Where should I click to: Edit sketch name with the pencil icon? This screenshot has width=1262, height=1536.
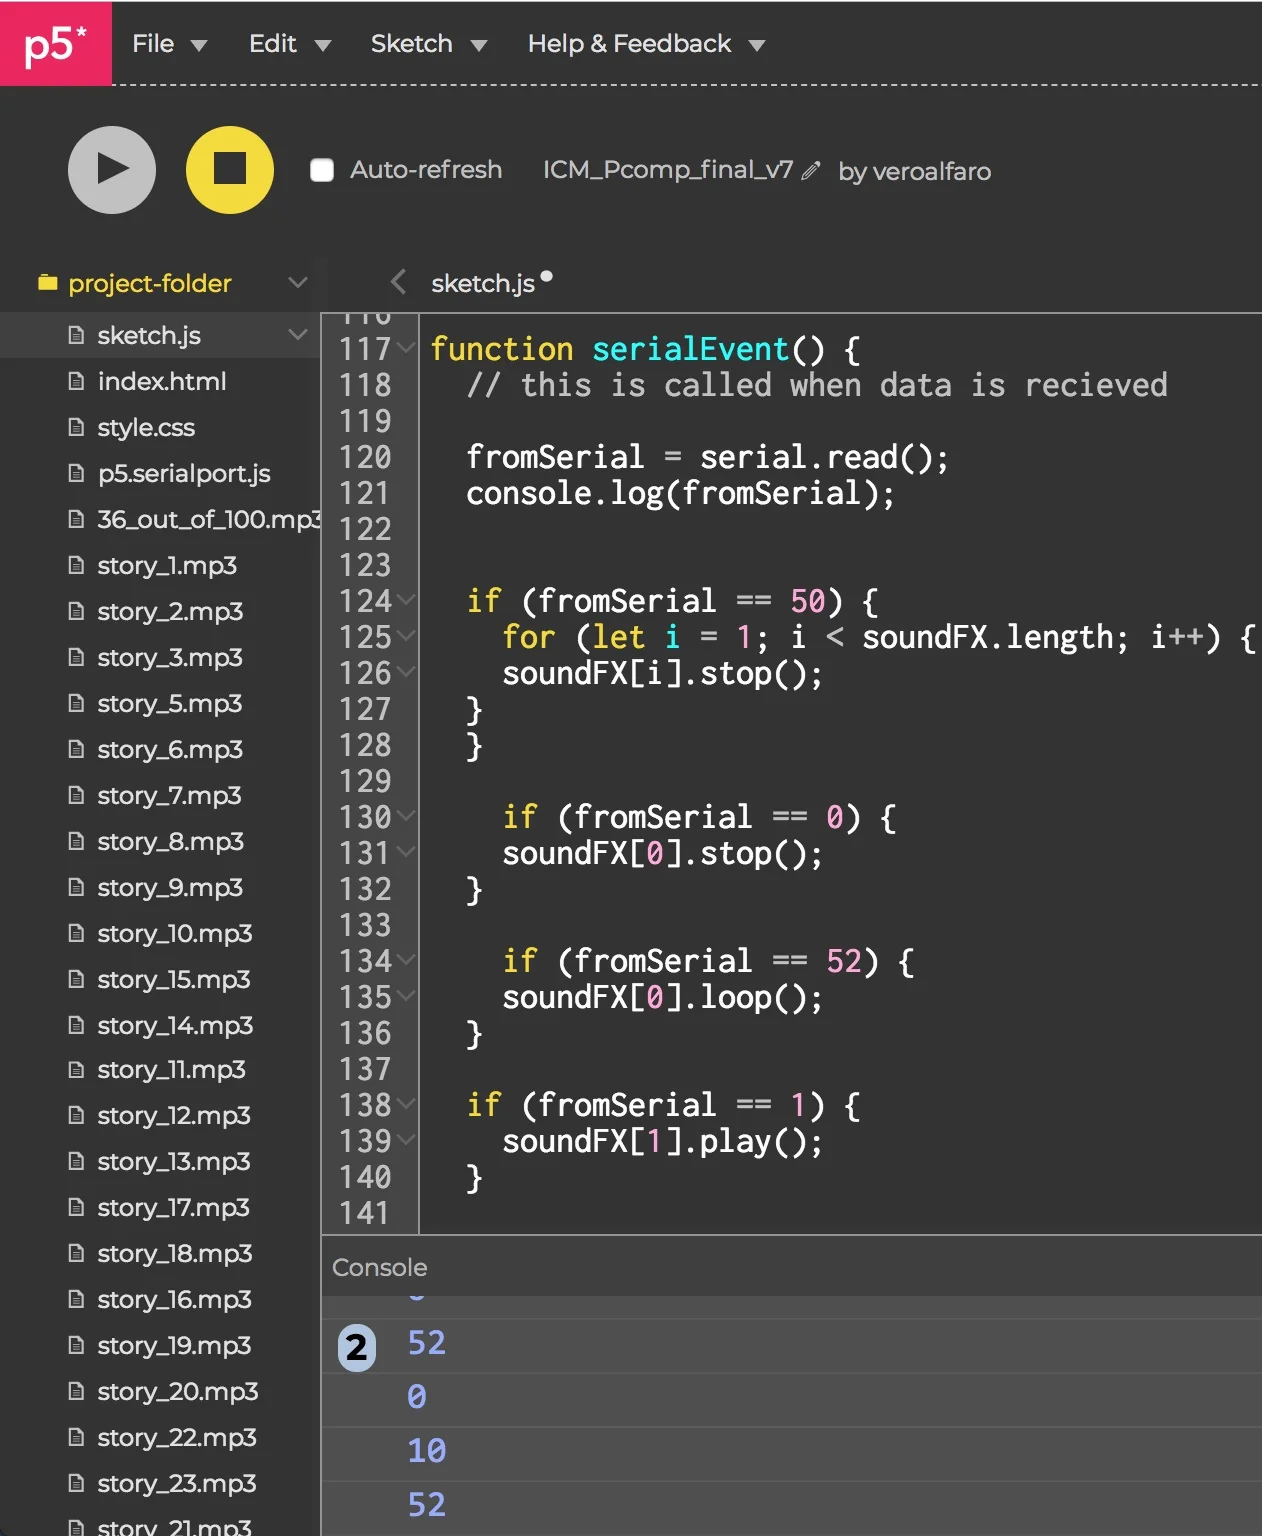point(811,171)
